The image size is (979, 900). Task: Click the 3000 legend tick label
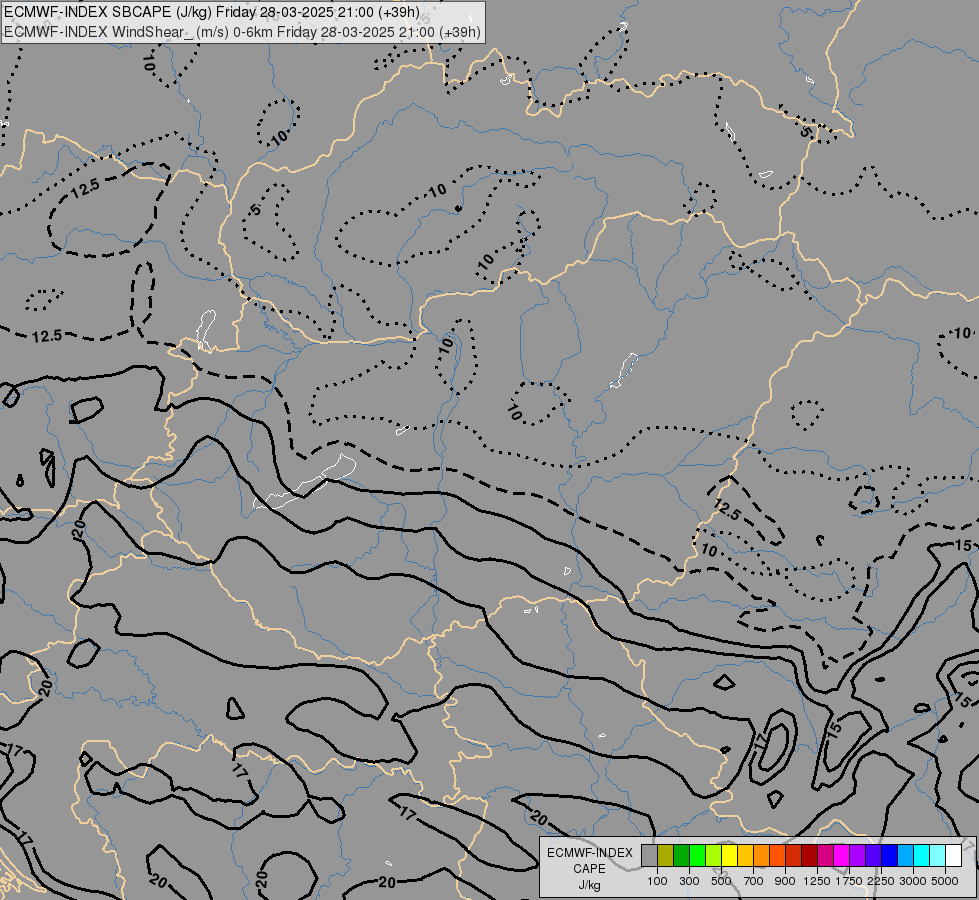[x=913, y=881]
